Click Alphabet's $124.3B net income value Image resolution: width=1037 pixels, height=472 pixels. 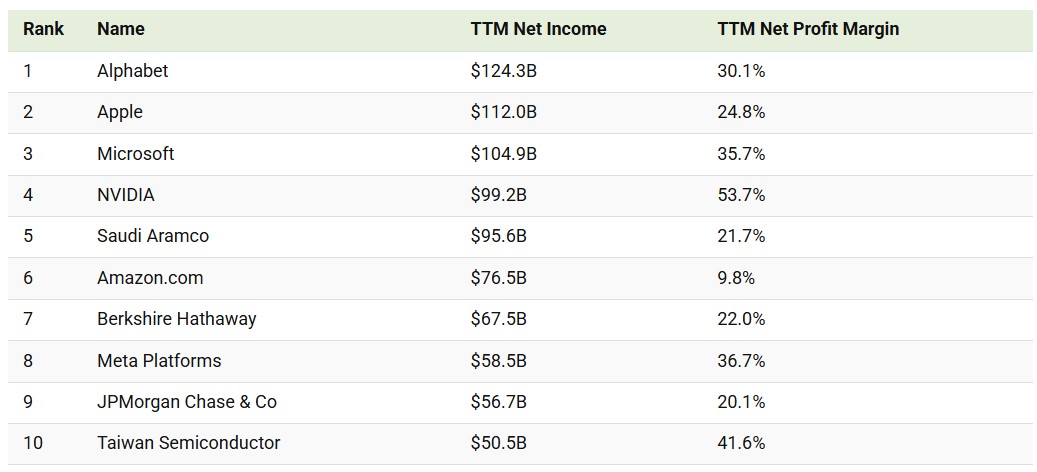tap(504, 71)
